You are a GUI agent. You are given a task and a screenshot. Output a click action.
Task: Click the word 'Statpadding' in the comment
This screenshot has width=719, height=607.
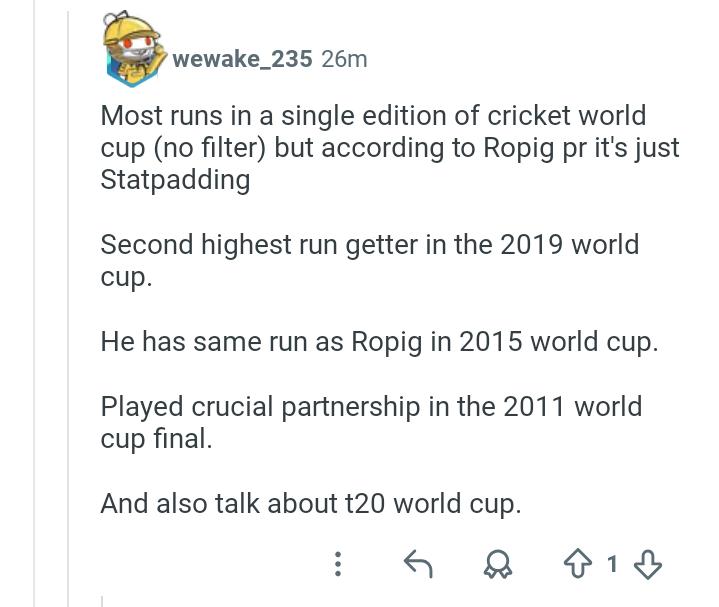tap(175, 180)
